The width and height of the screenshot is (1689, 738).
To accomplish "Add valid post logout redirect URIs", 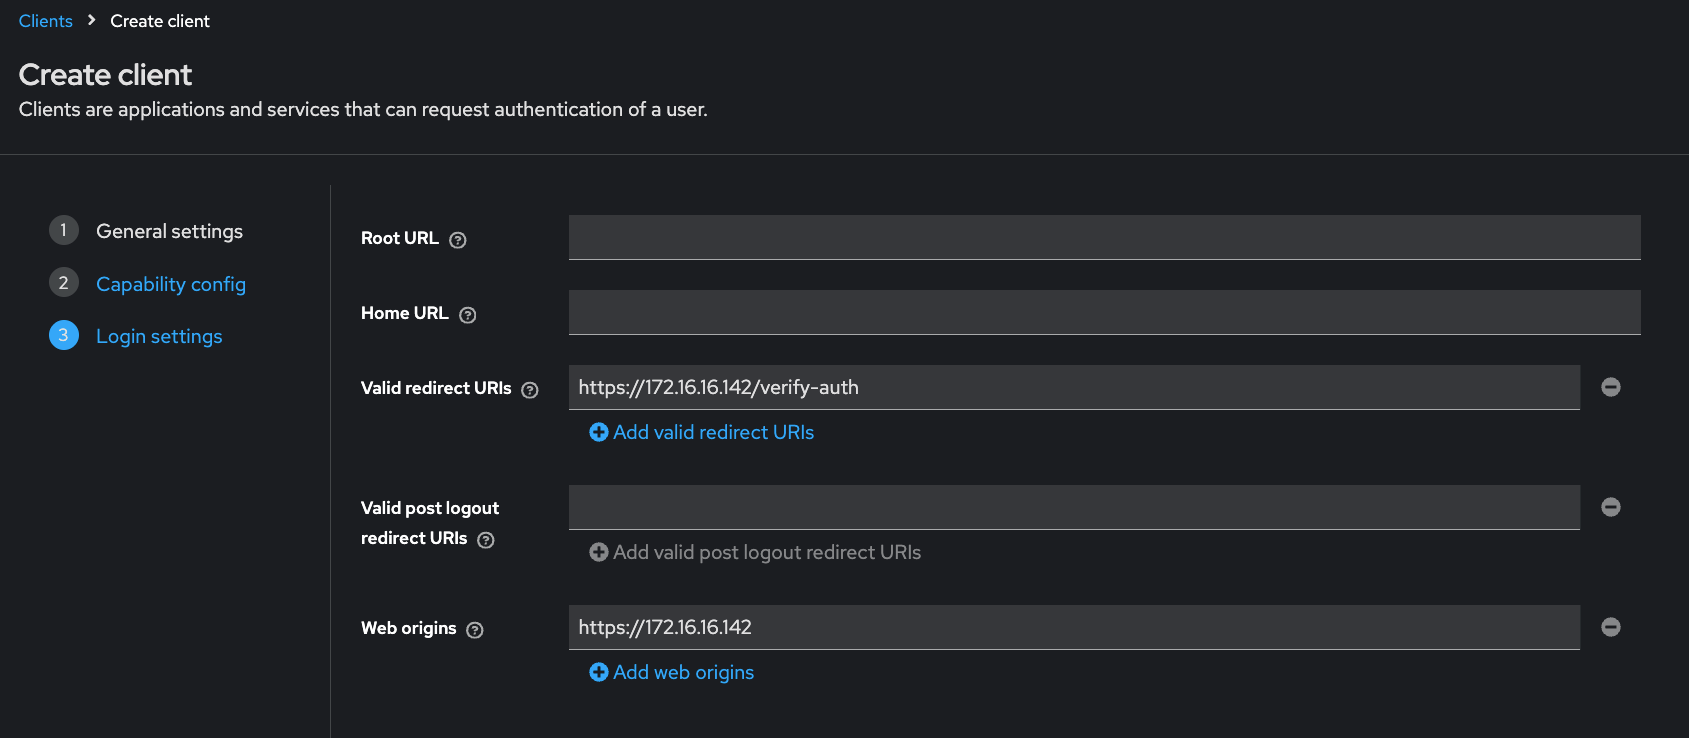I will point(755,552).
